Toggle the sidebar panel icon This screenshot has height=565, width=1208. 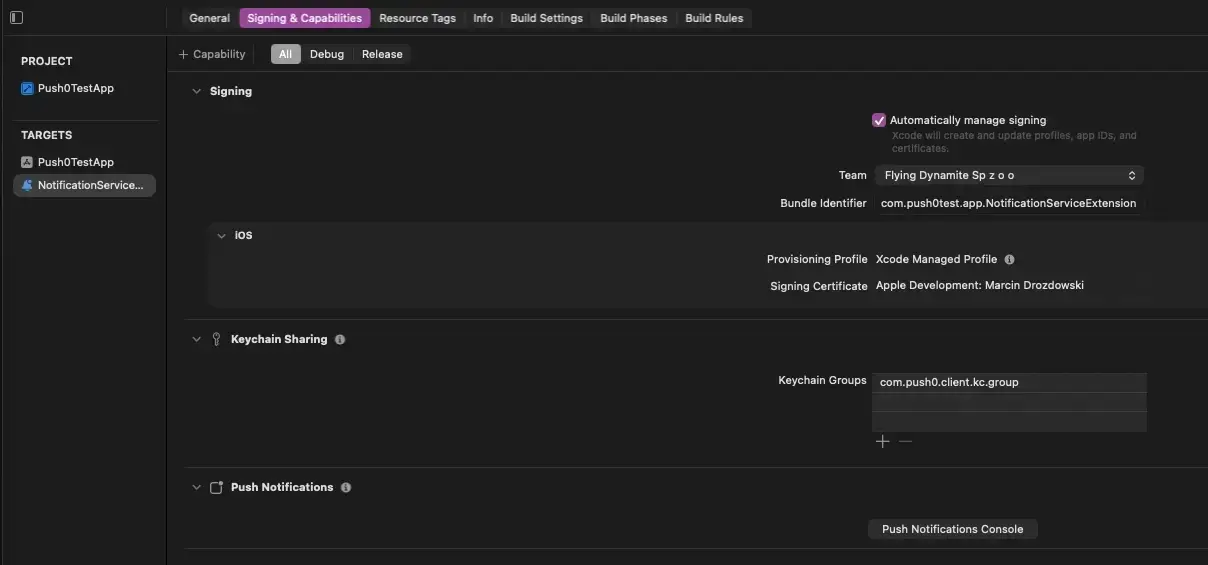click(x=16, y=18)
